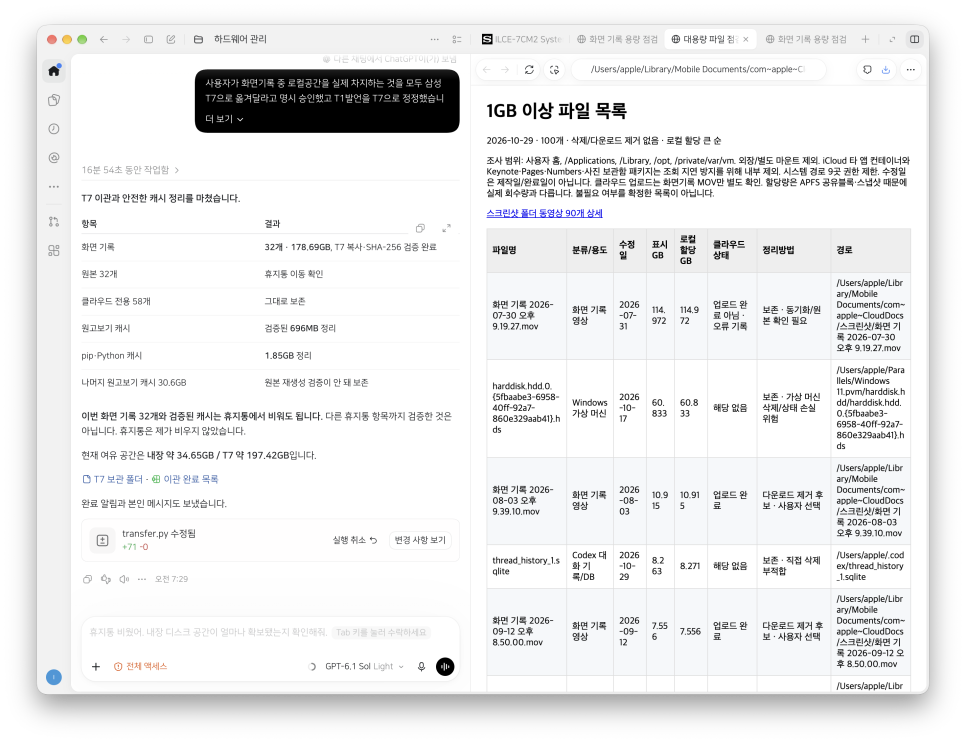Switch to the ILCE-7CM2 System tab

(521, 39)
